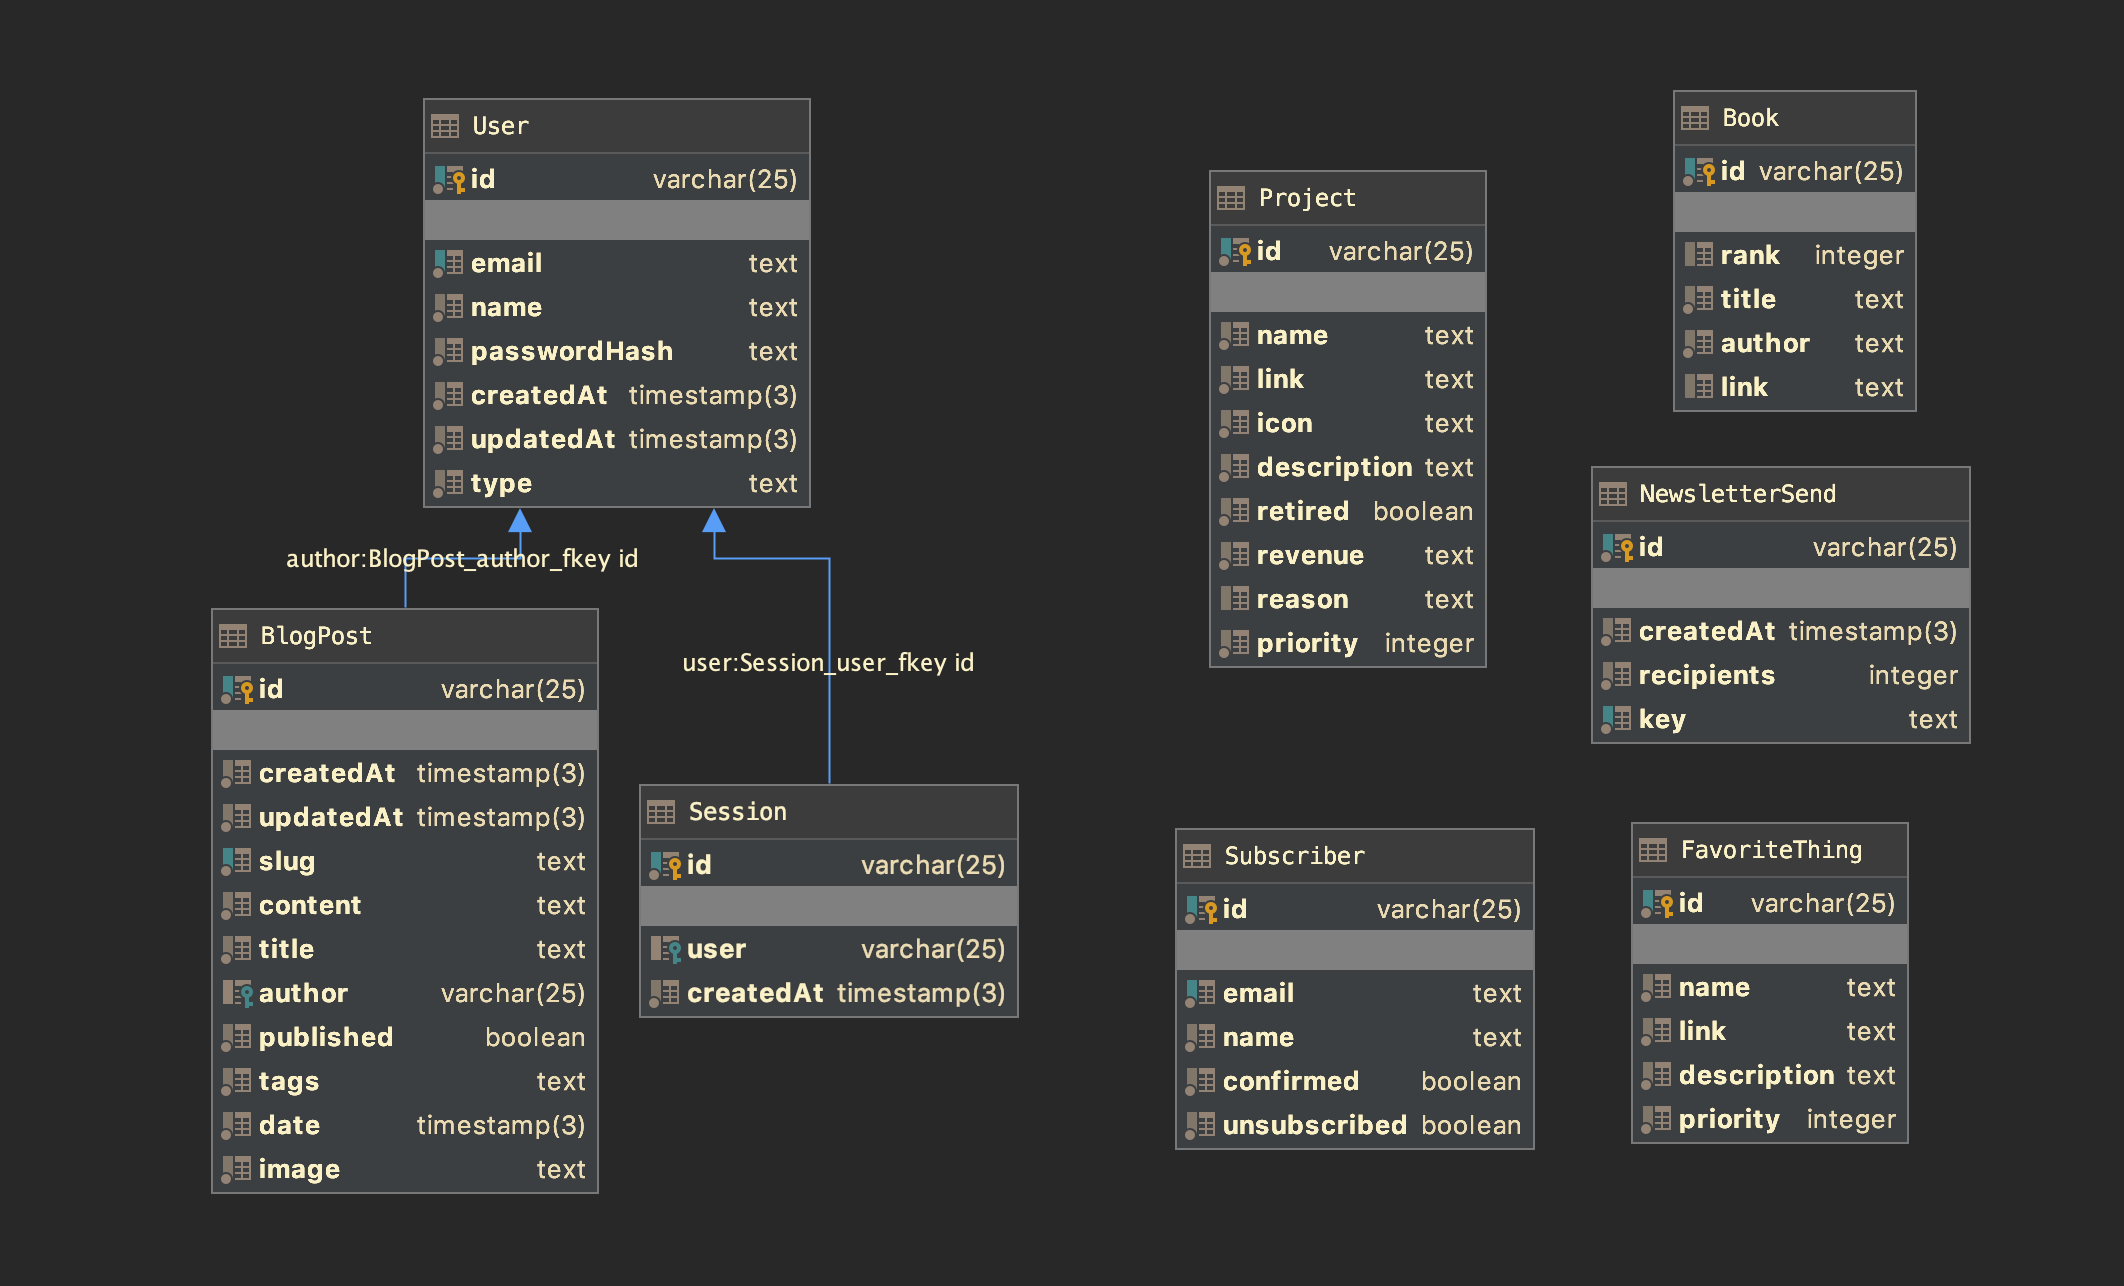Image resolution: width=2124 pixels, height=1286 pixels.
Task: Click the Project table header icon
Action: (1231, 198)
